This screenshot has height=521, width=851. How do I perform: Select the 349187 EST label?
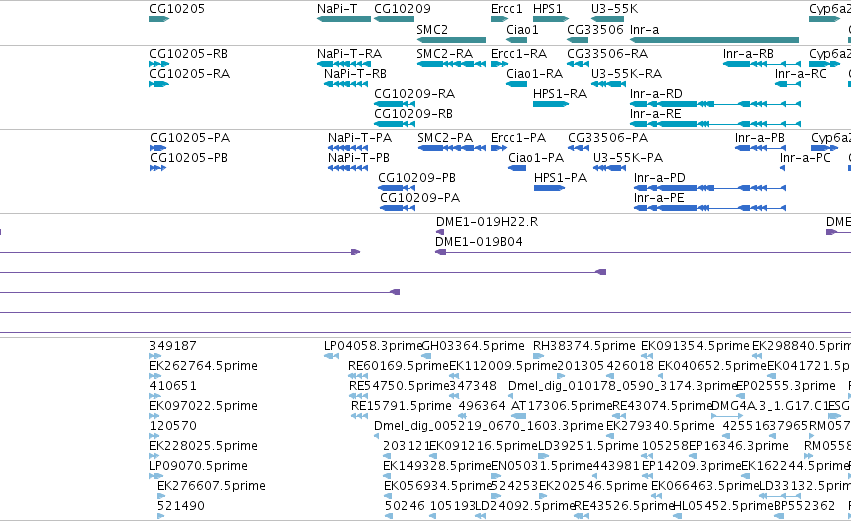(173, 346)
